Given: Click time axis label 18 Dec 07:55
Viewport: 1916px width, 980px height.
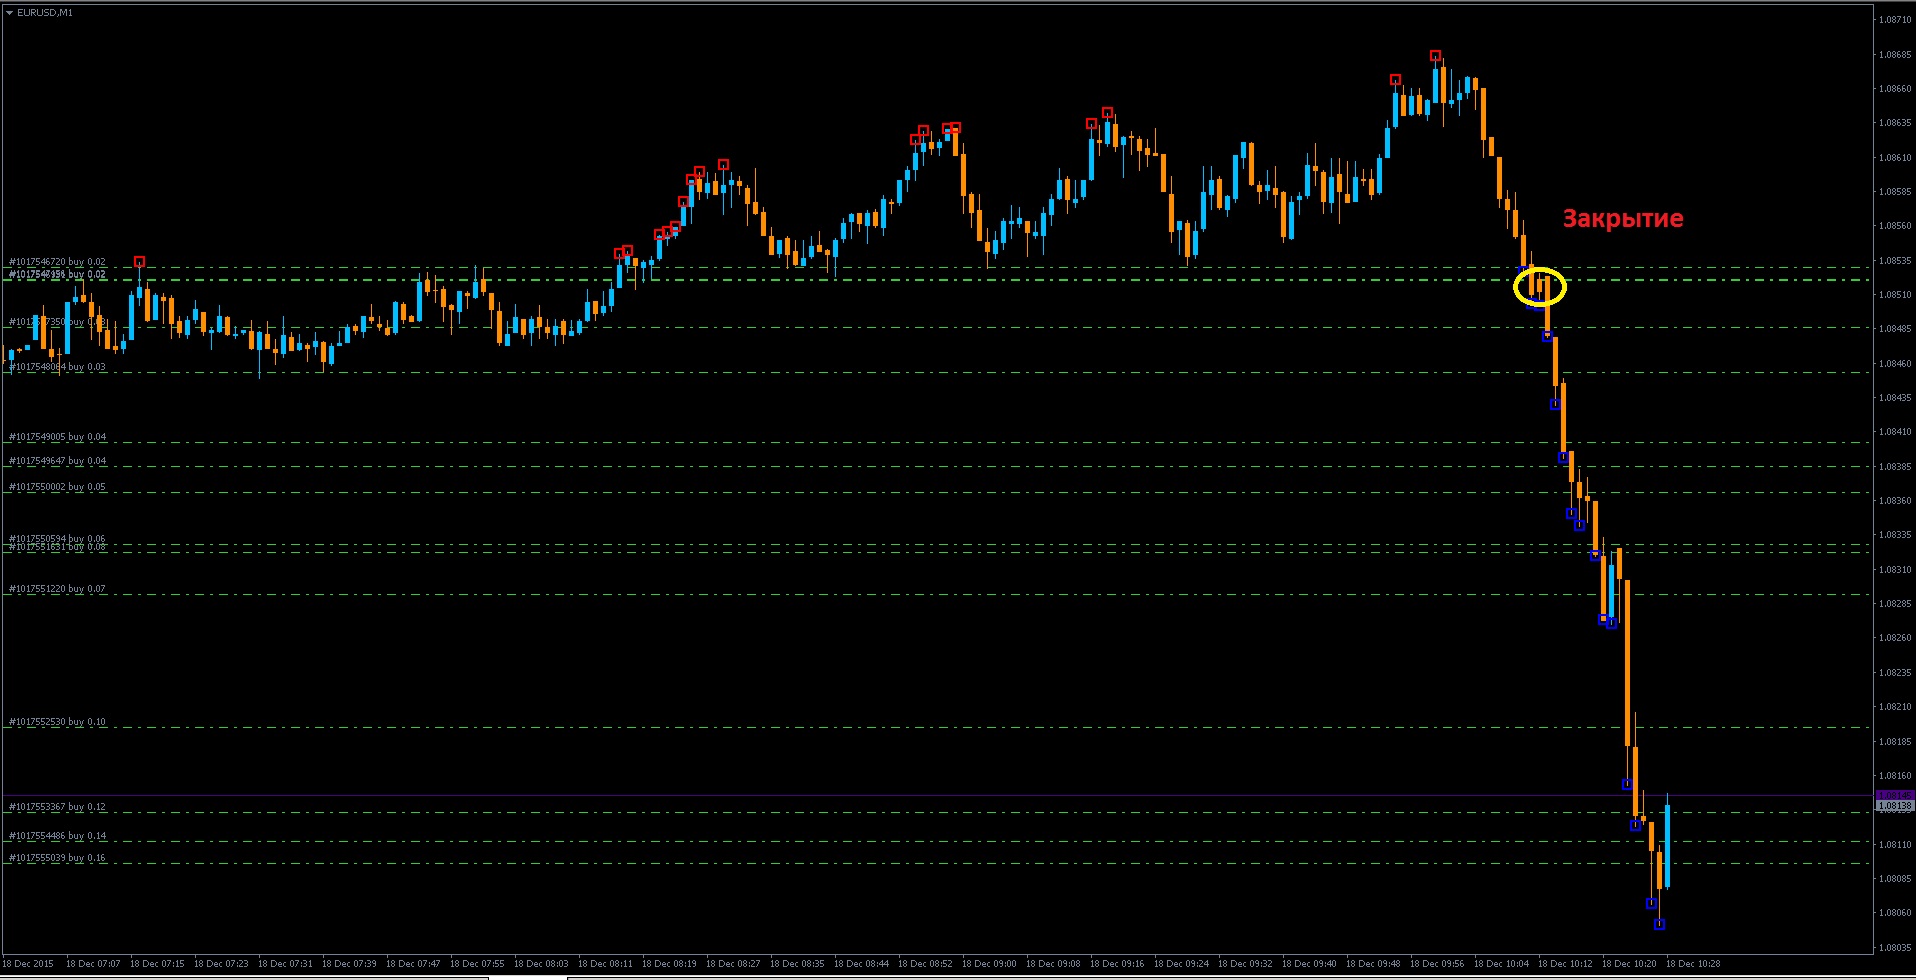Looking at the screenshot, I should pyautogui.click(x=477, y=965).
